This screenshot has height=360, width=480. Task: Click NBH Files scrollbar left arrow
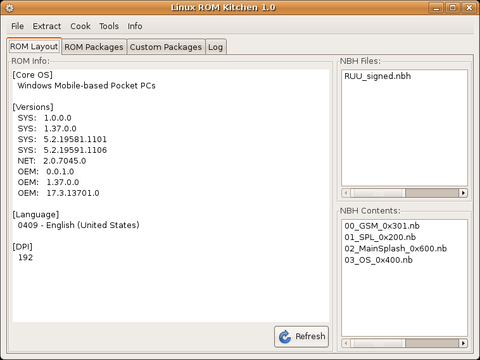(346, 193)
